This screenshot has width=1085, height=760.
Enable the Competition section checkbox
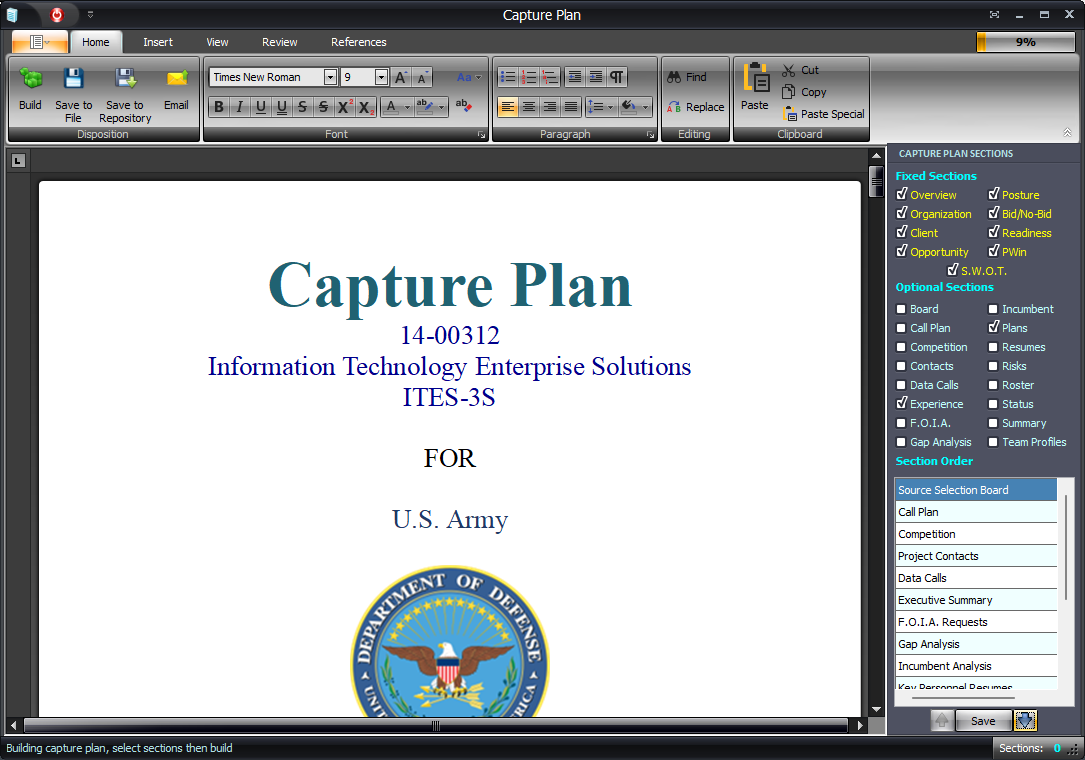901,347
